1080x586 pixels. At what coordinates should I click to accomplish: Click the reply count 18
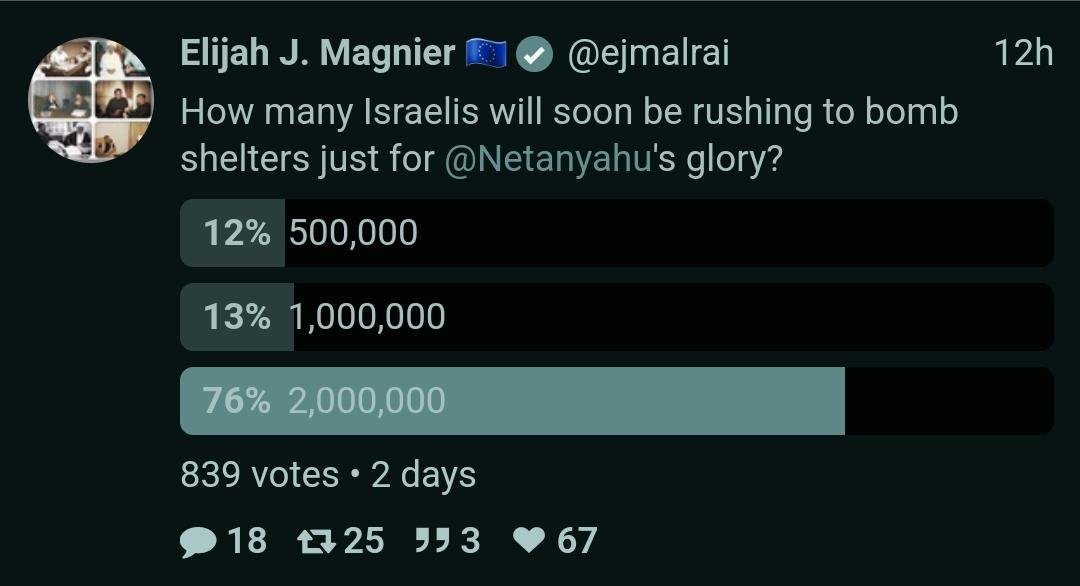click(x=247, y=541)
